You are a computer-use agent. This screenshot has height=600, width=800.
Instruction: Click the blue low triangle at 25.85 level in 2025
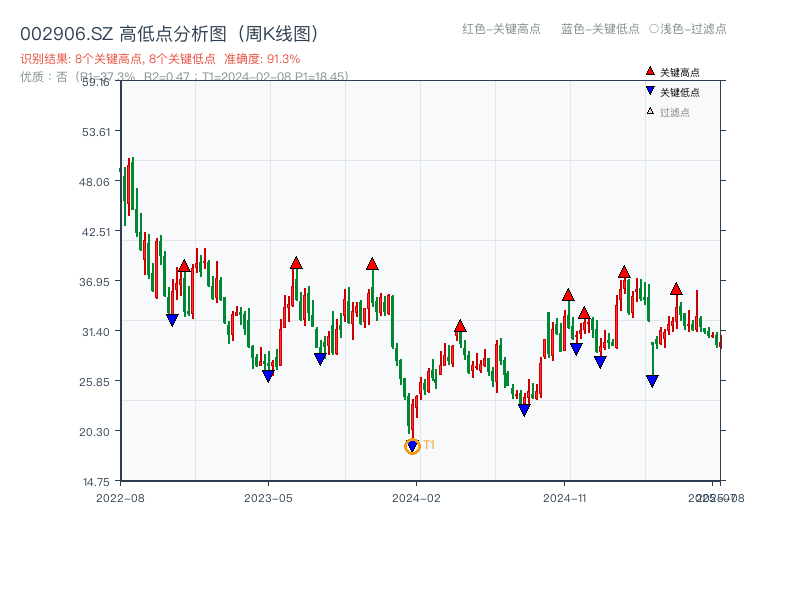[x=652, y=381]
